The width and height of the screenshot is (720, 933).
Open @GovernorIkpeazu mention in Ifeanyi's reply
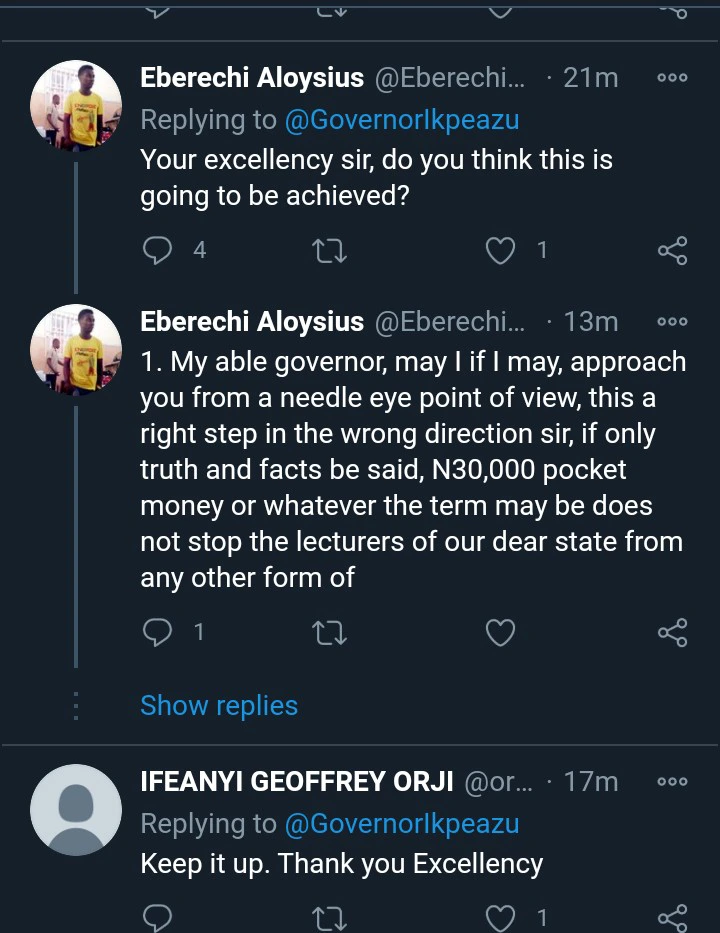tap(402, 824)
